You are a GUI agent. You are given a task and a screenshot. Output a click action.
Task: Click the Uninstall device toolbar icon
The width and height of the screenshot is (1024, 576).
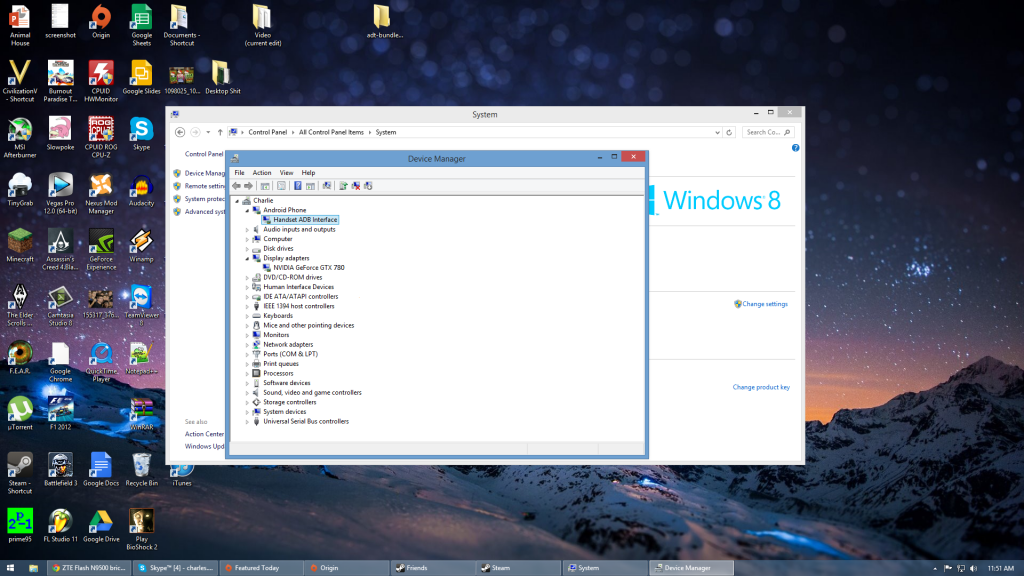(x=356, y=186)
